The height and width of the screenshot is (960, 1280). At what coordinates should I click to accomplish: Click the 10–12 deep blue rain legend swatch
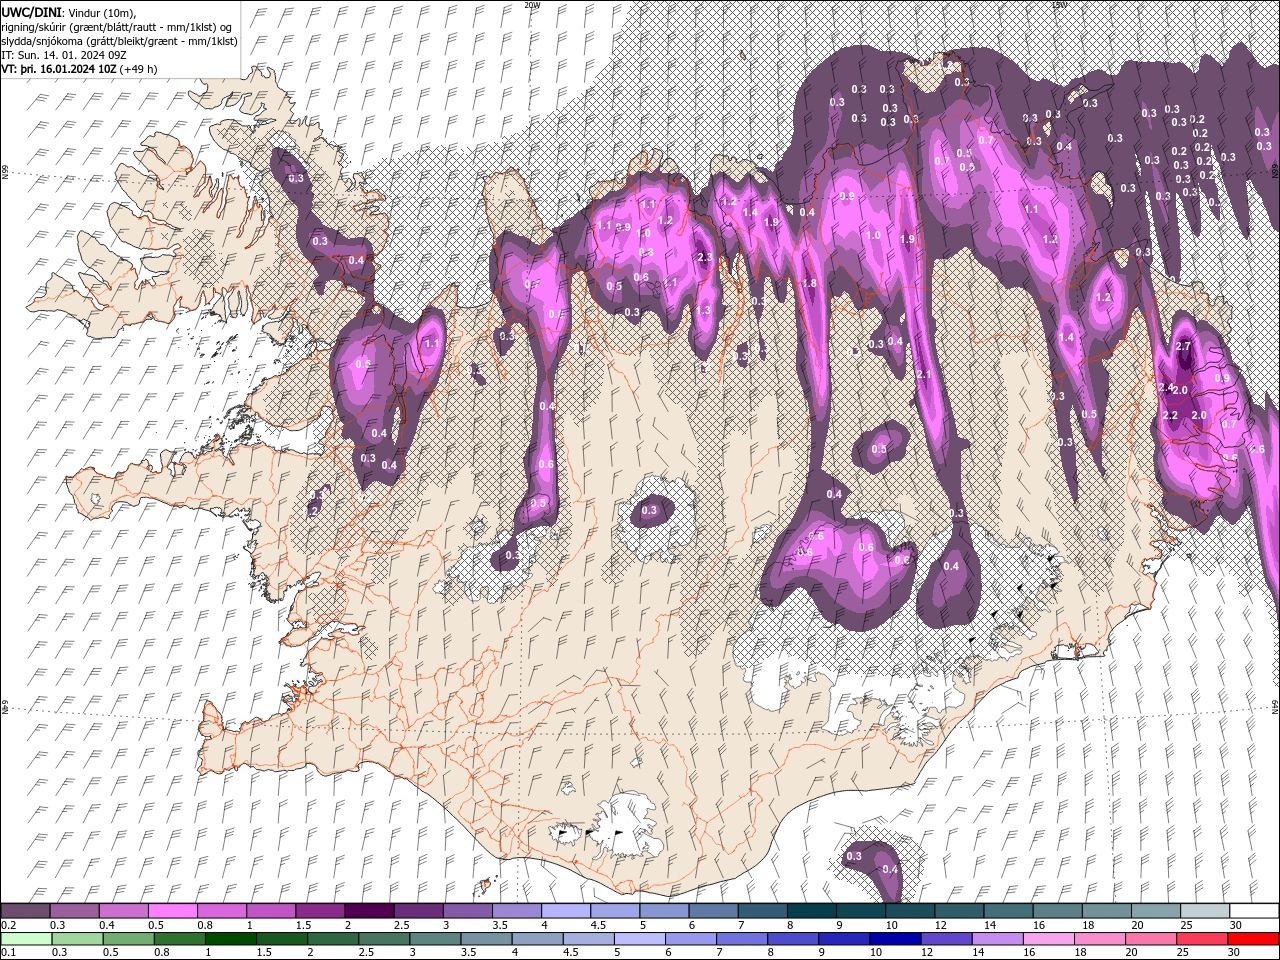(896, 938)
